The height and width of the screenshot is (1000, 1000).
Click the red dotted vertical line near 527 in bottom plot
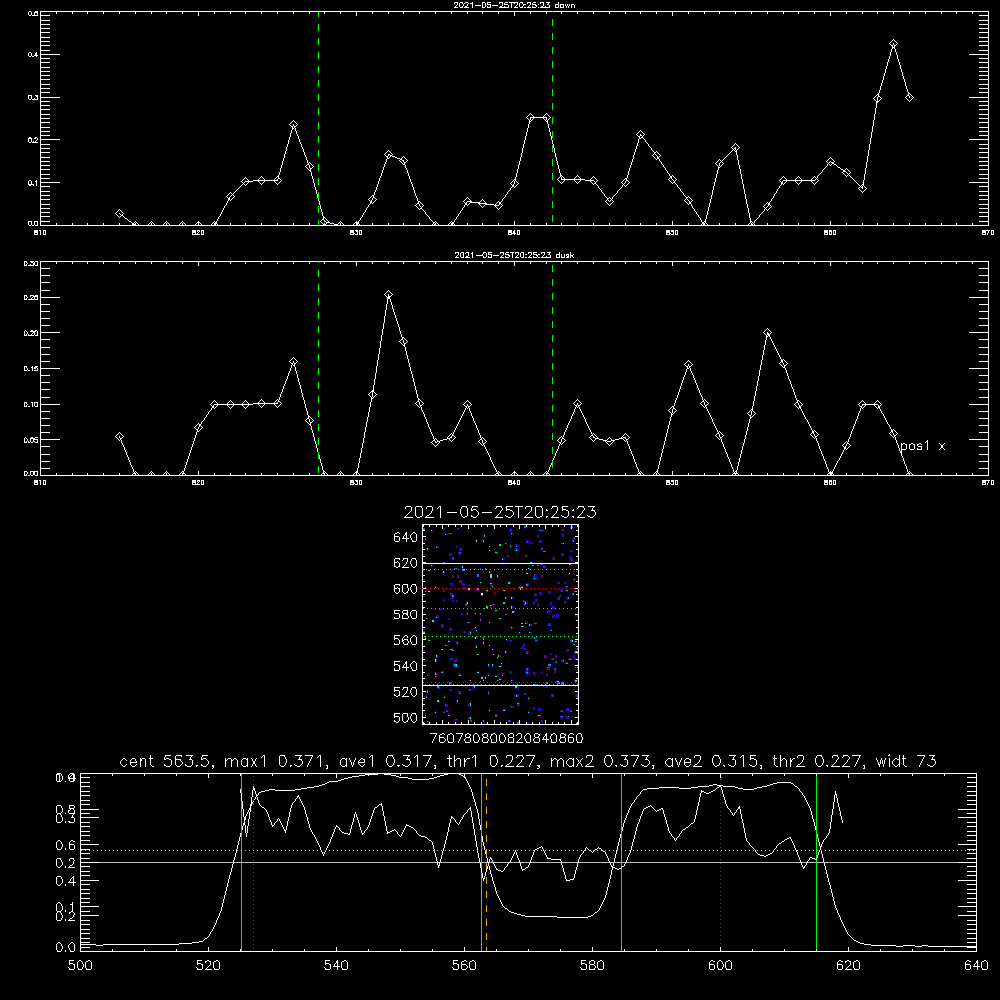[x=254, y=862]
